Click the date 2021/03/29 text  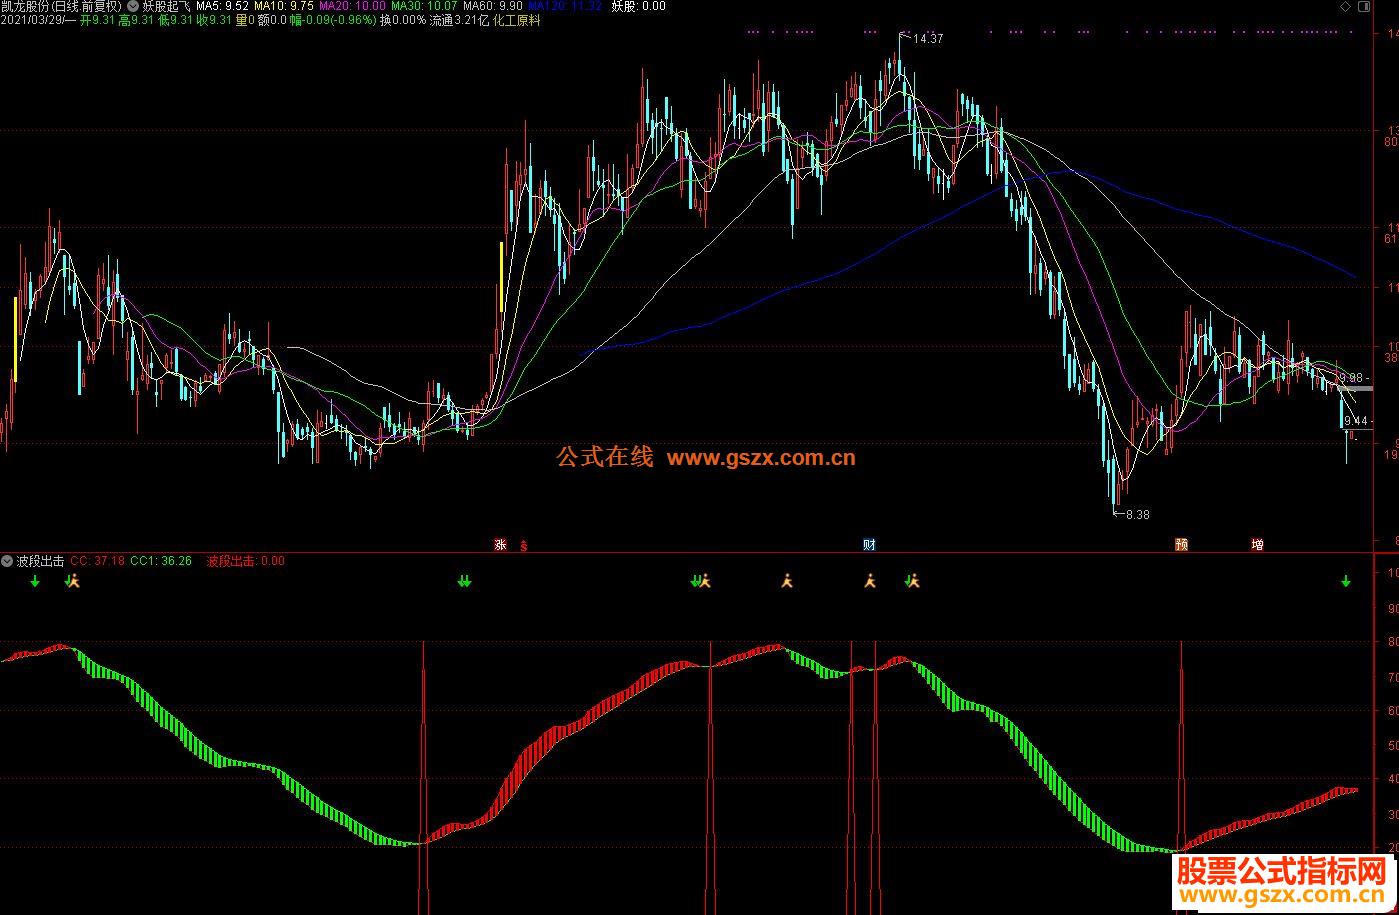click(33, 20)
